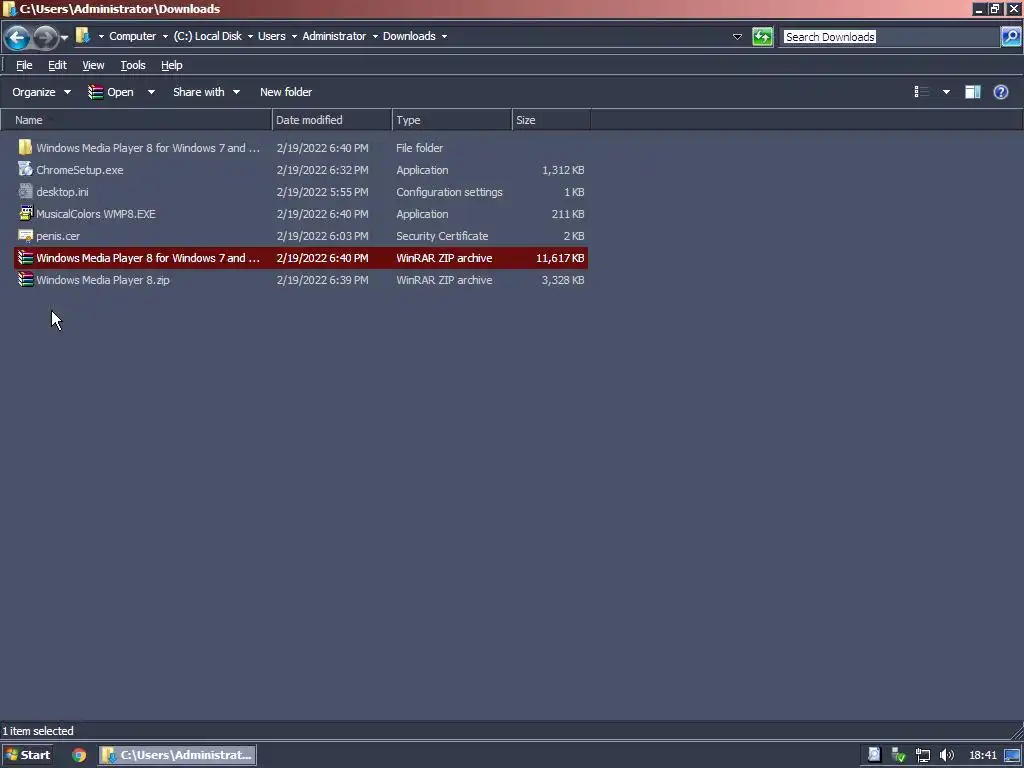Expand the arrow after (C:) Local Disk

[250, 37]
